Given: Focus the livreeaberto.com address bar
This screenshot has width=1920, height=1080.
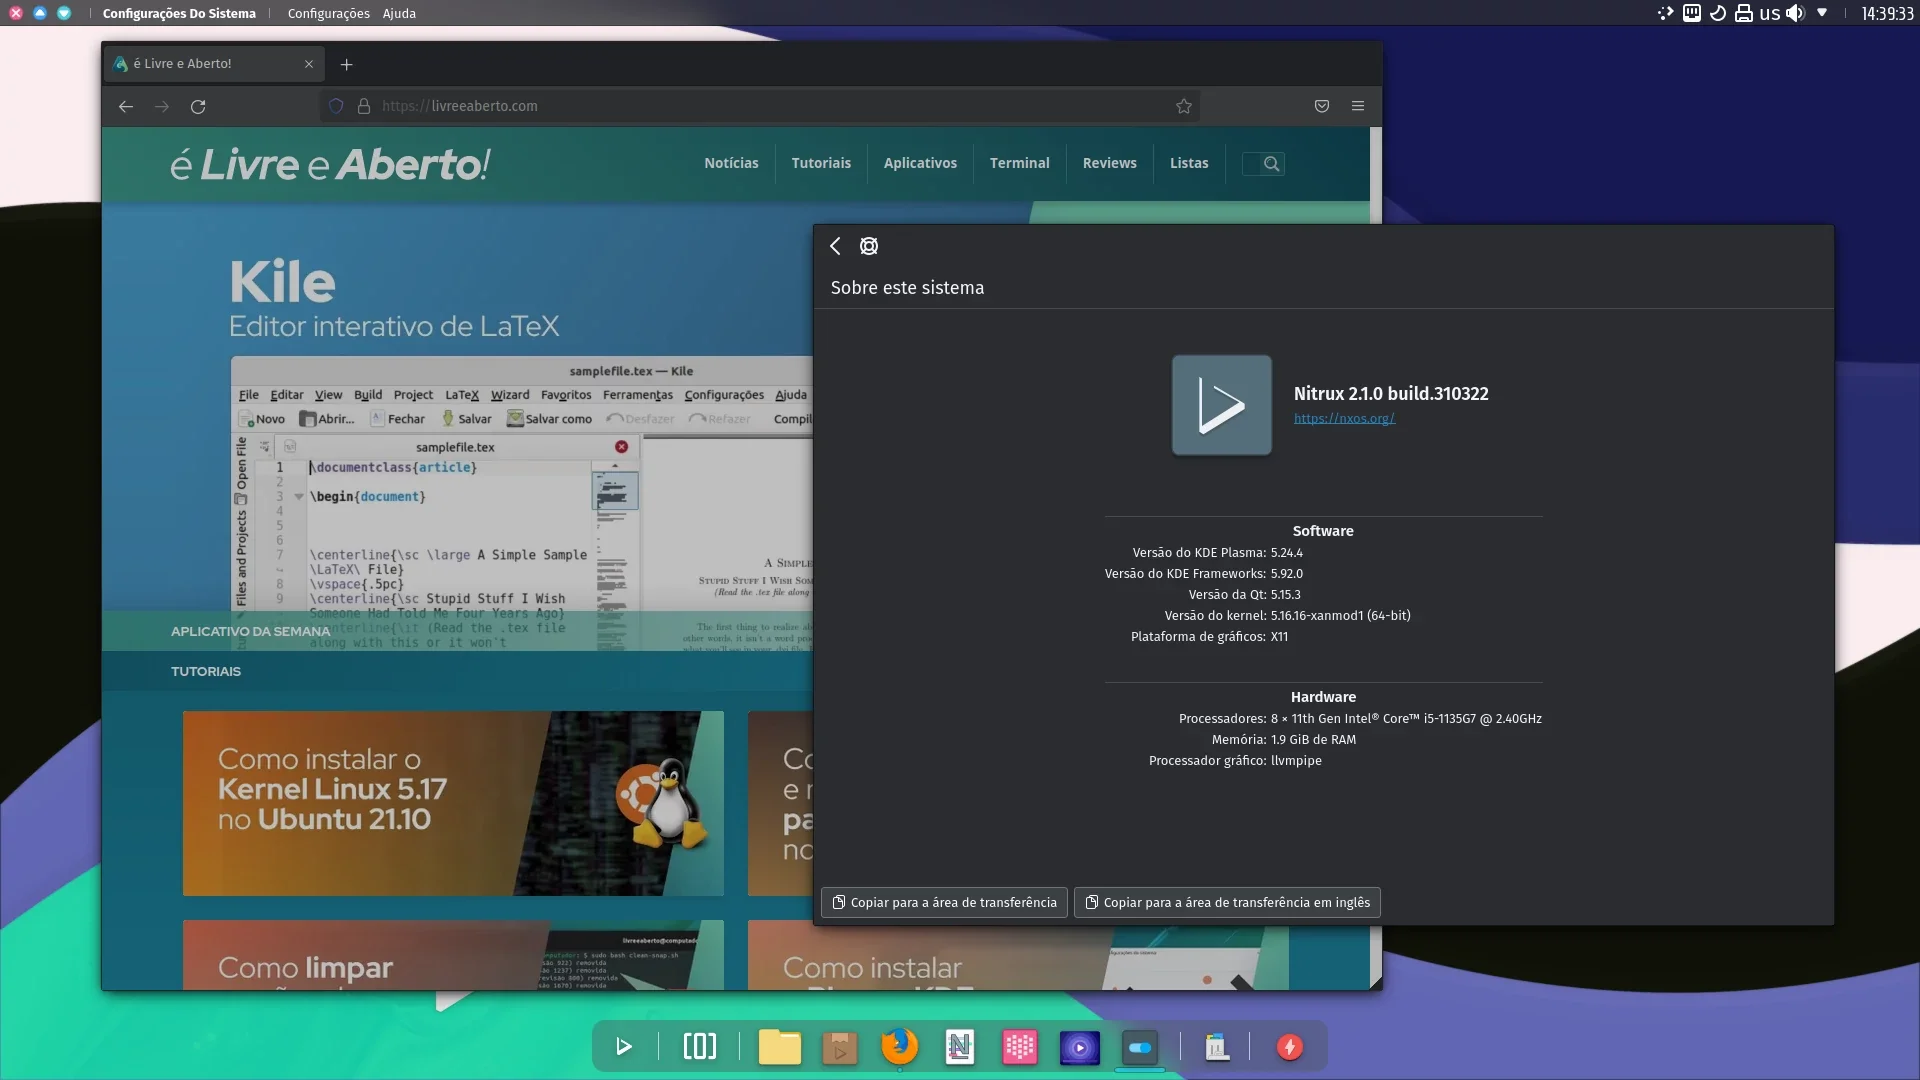Looking at the screenshot, I should (x=760, y=106).
